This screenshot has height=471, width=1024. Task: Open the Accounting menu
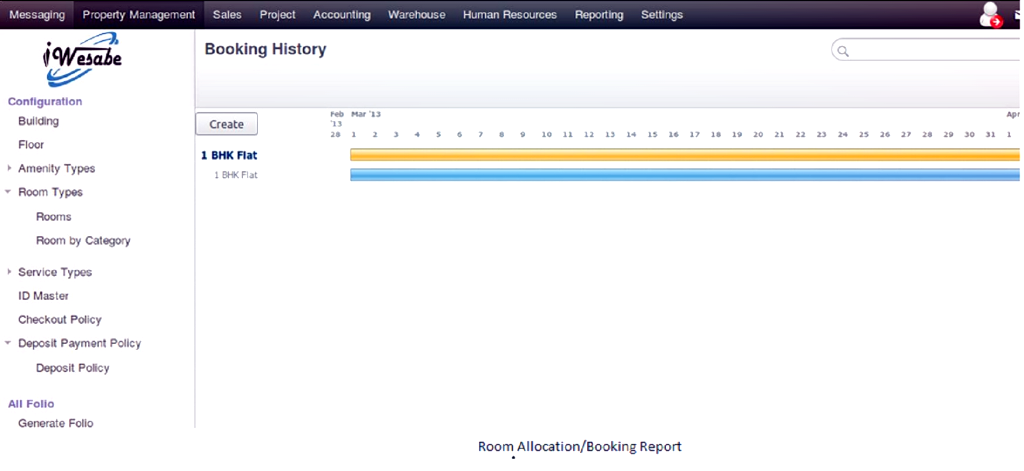pos(341,15)
